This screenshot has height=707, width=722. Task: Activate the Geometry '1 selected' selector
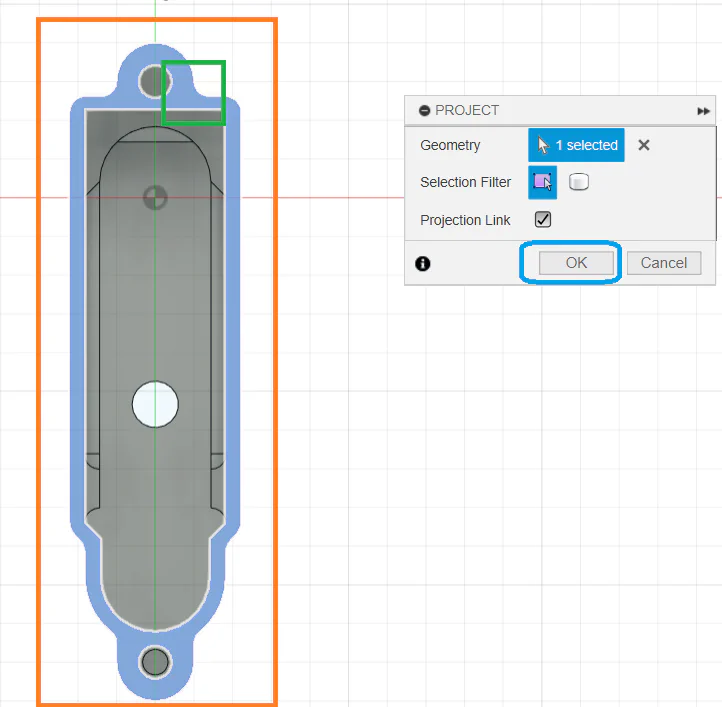576,145
